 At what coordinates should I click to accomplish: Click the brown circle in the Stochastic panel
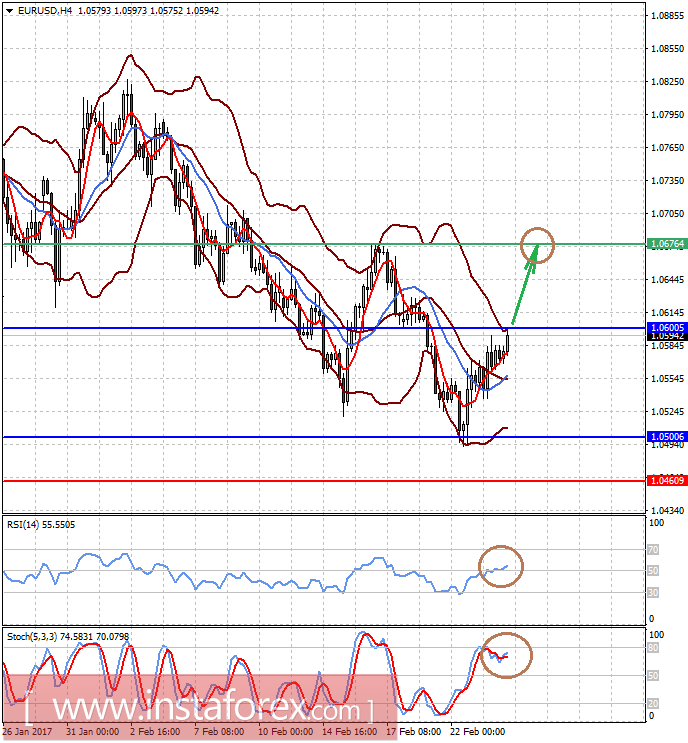pos(507,655)
